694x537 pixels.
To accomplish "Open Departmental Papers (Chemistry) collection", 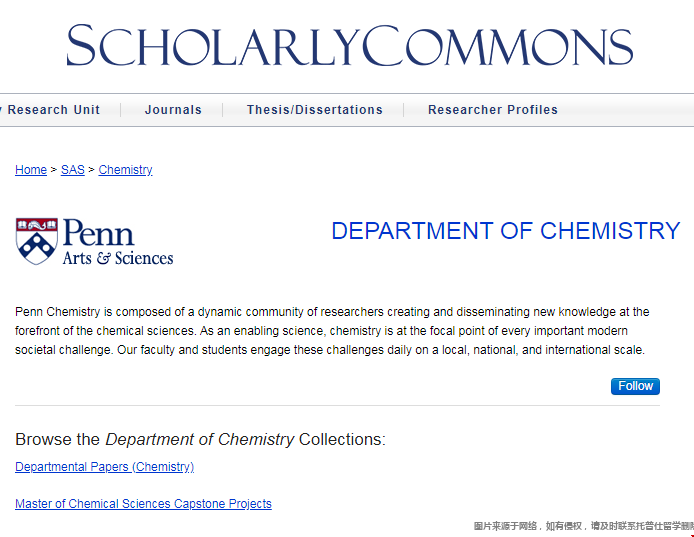I will 104,467.
